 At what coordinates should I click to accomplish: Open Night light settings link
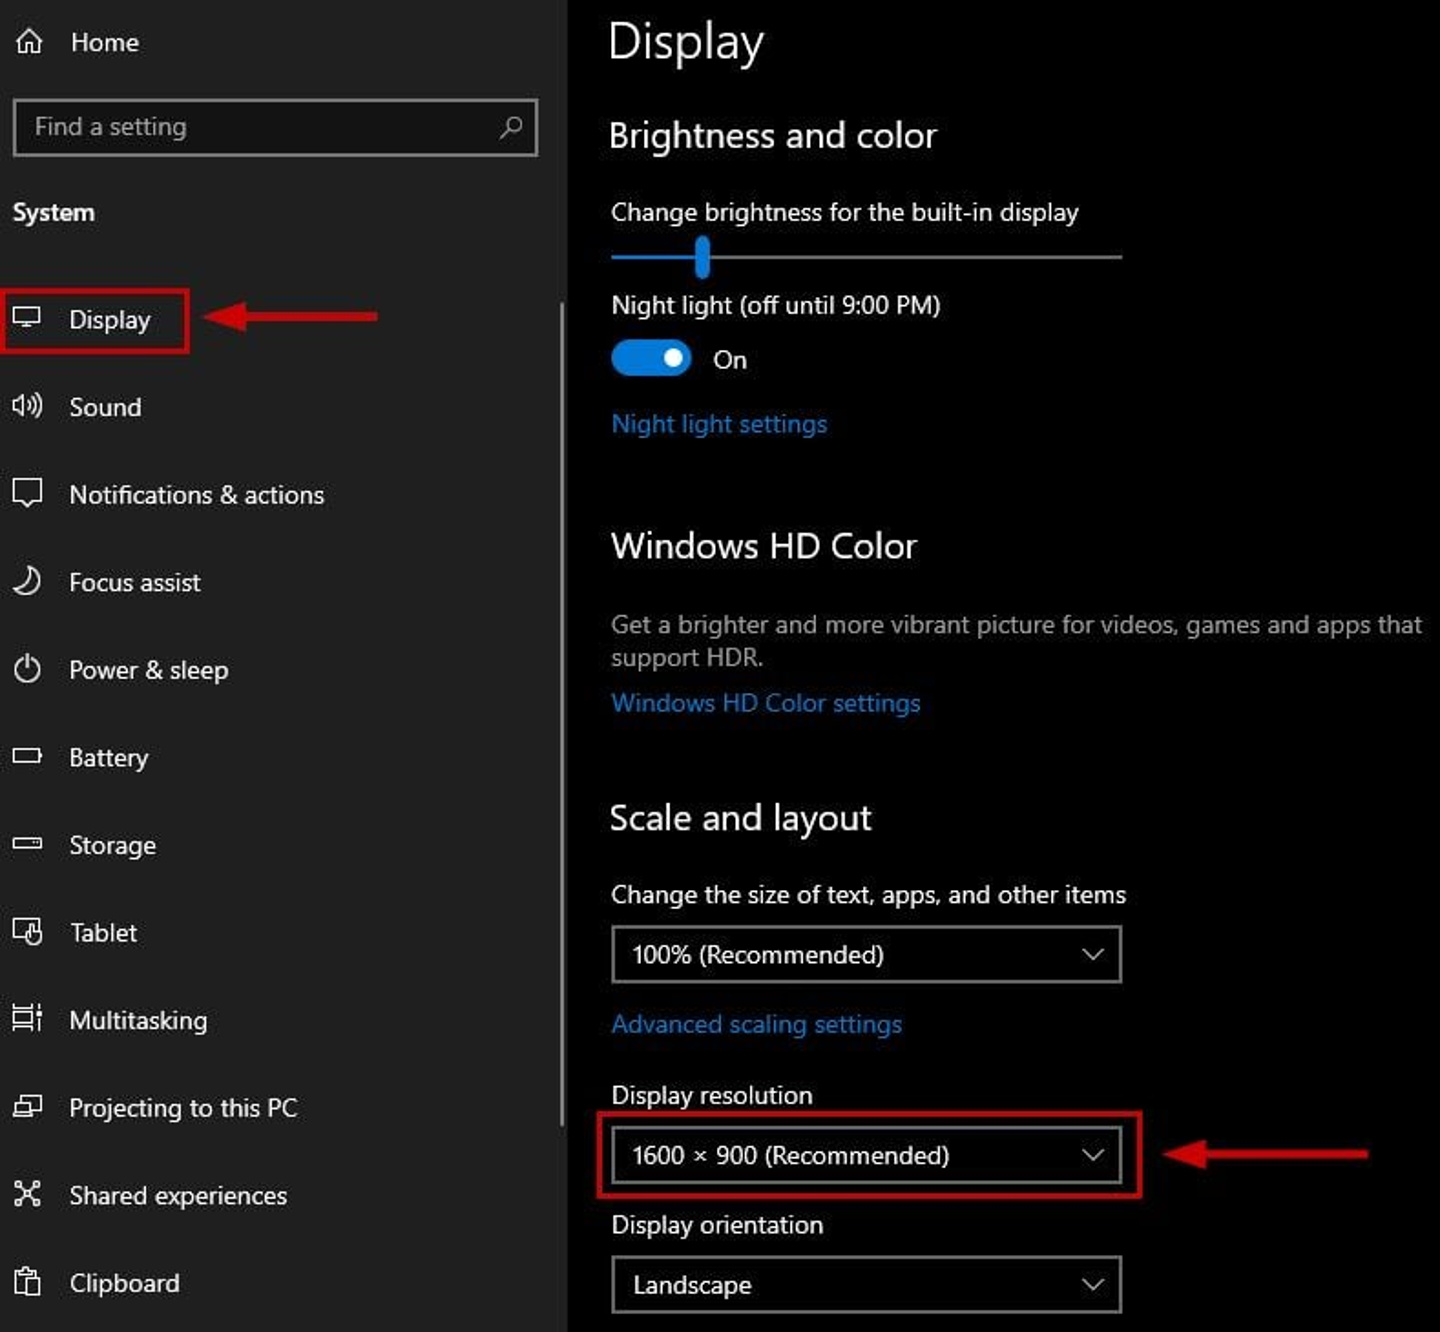(718, 423)
